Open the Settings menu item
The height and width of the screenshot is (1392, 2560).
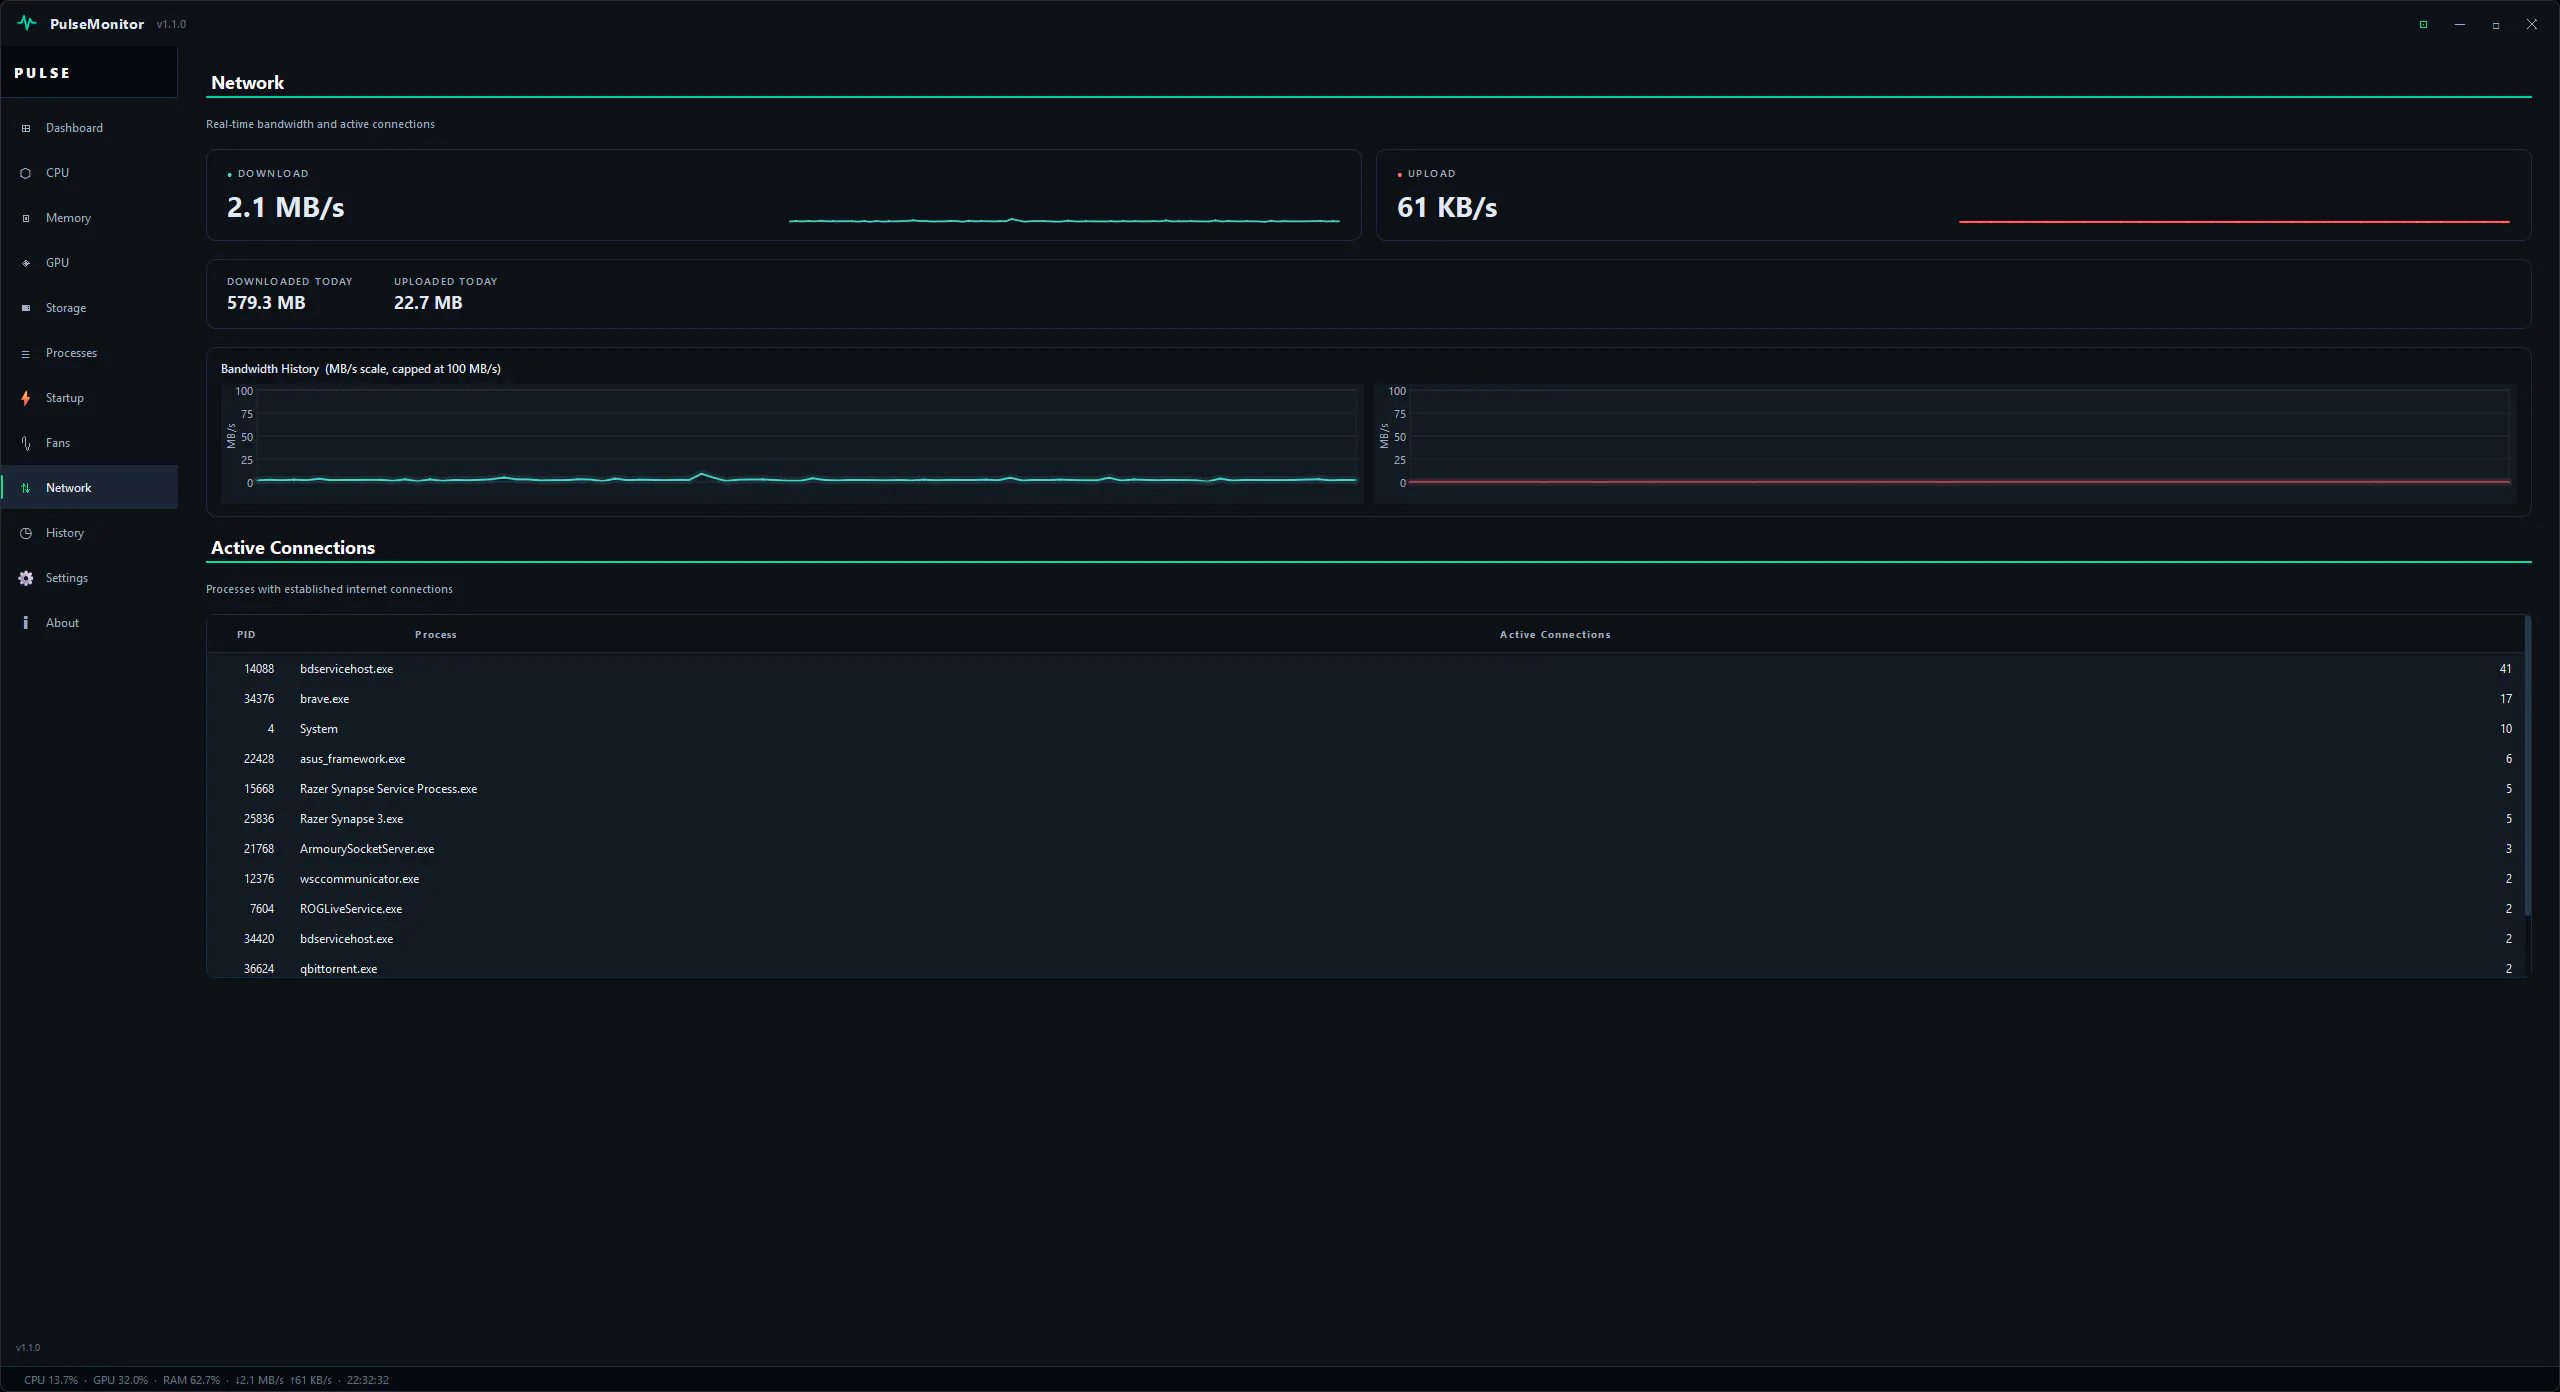tap(89, 578)
